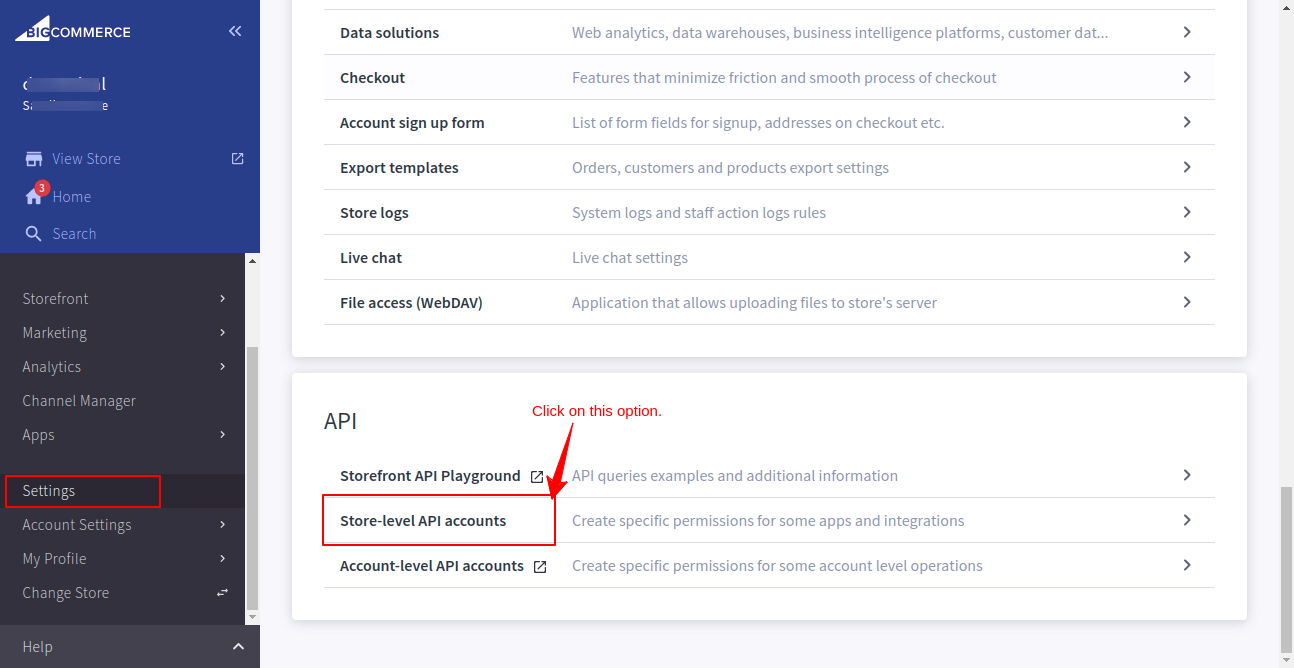Open Storefront menu item
Screen dimensions: 1294x668
55,299
